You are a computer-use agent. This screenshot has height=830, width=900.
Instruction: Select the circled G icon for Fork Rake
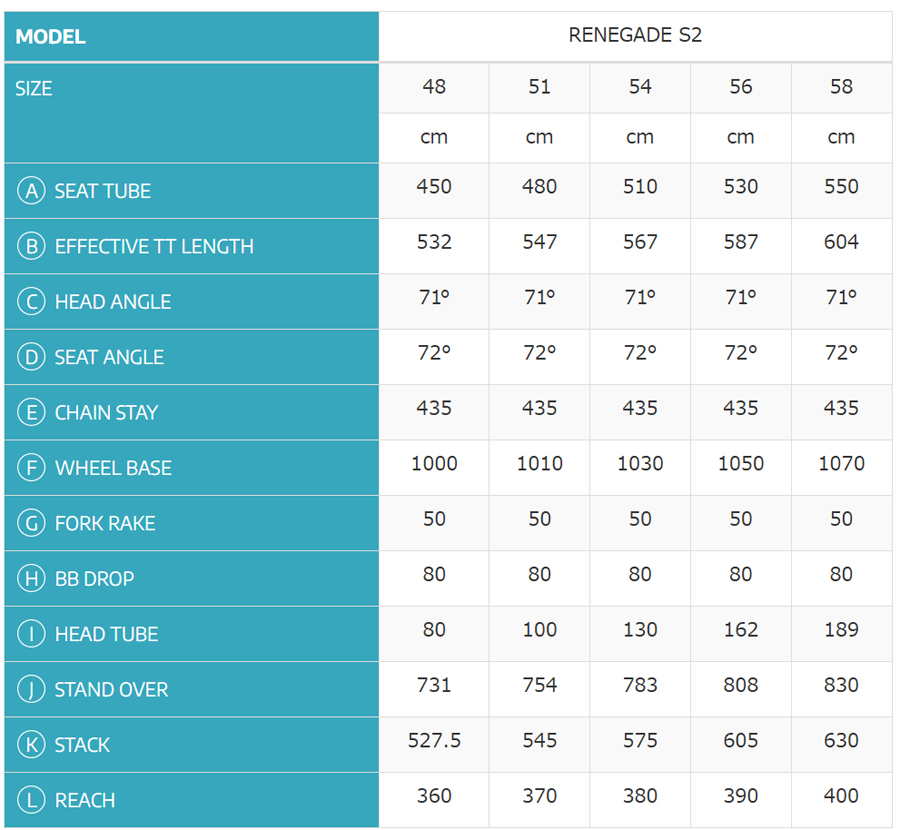[32, 523]
